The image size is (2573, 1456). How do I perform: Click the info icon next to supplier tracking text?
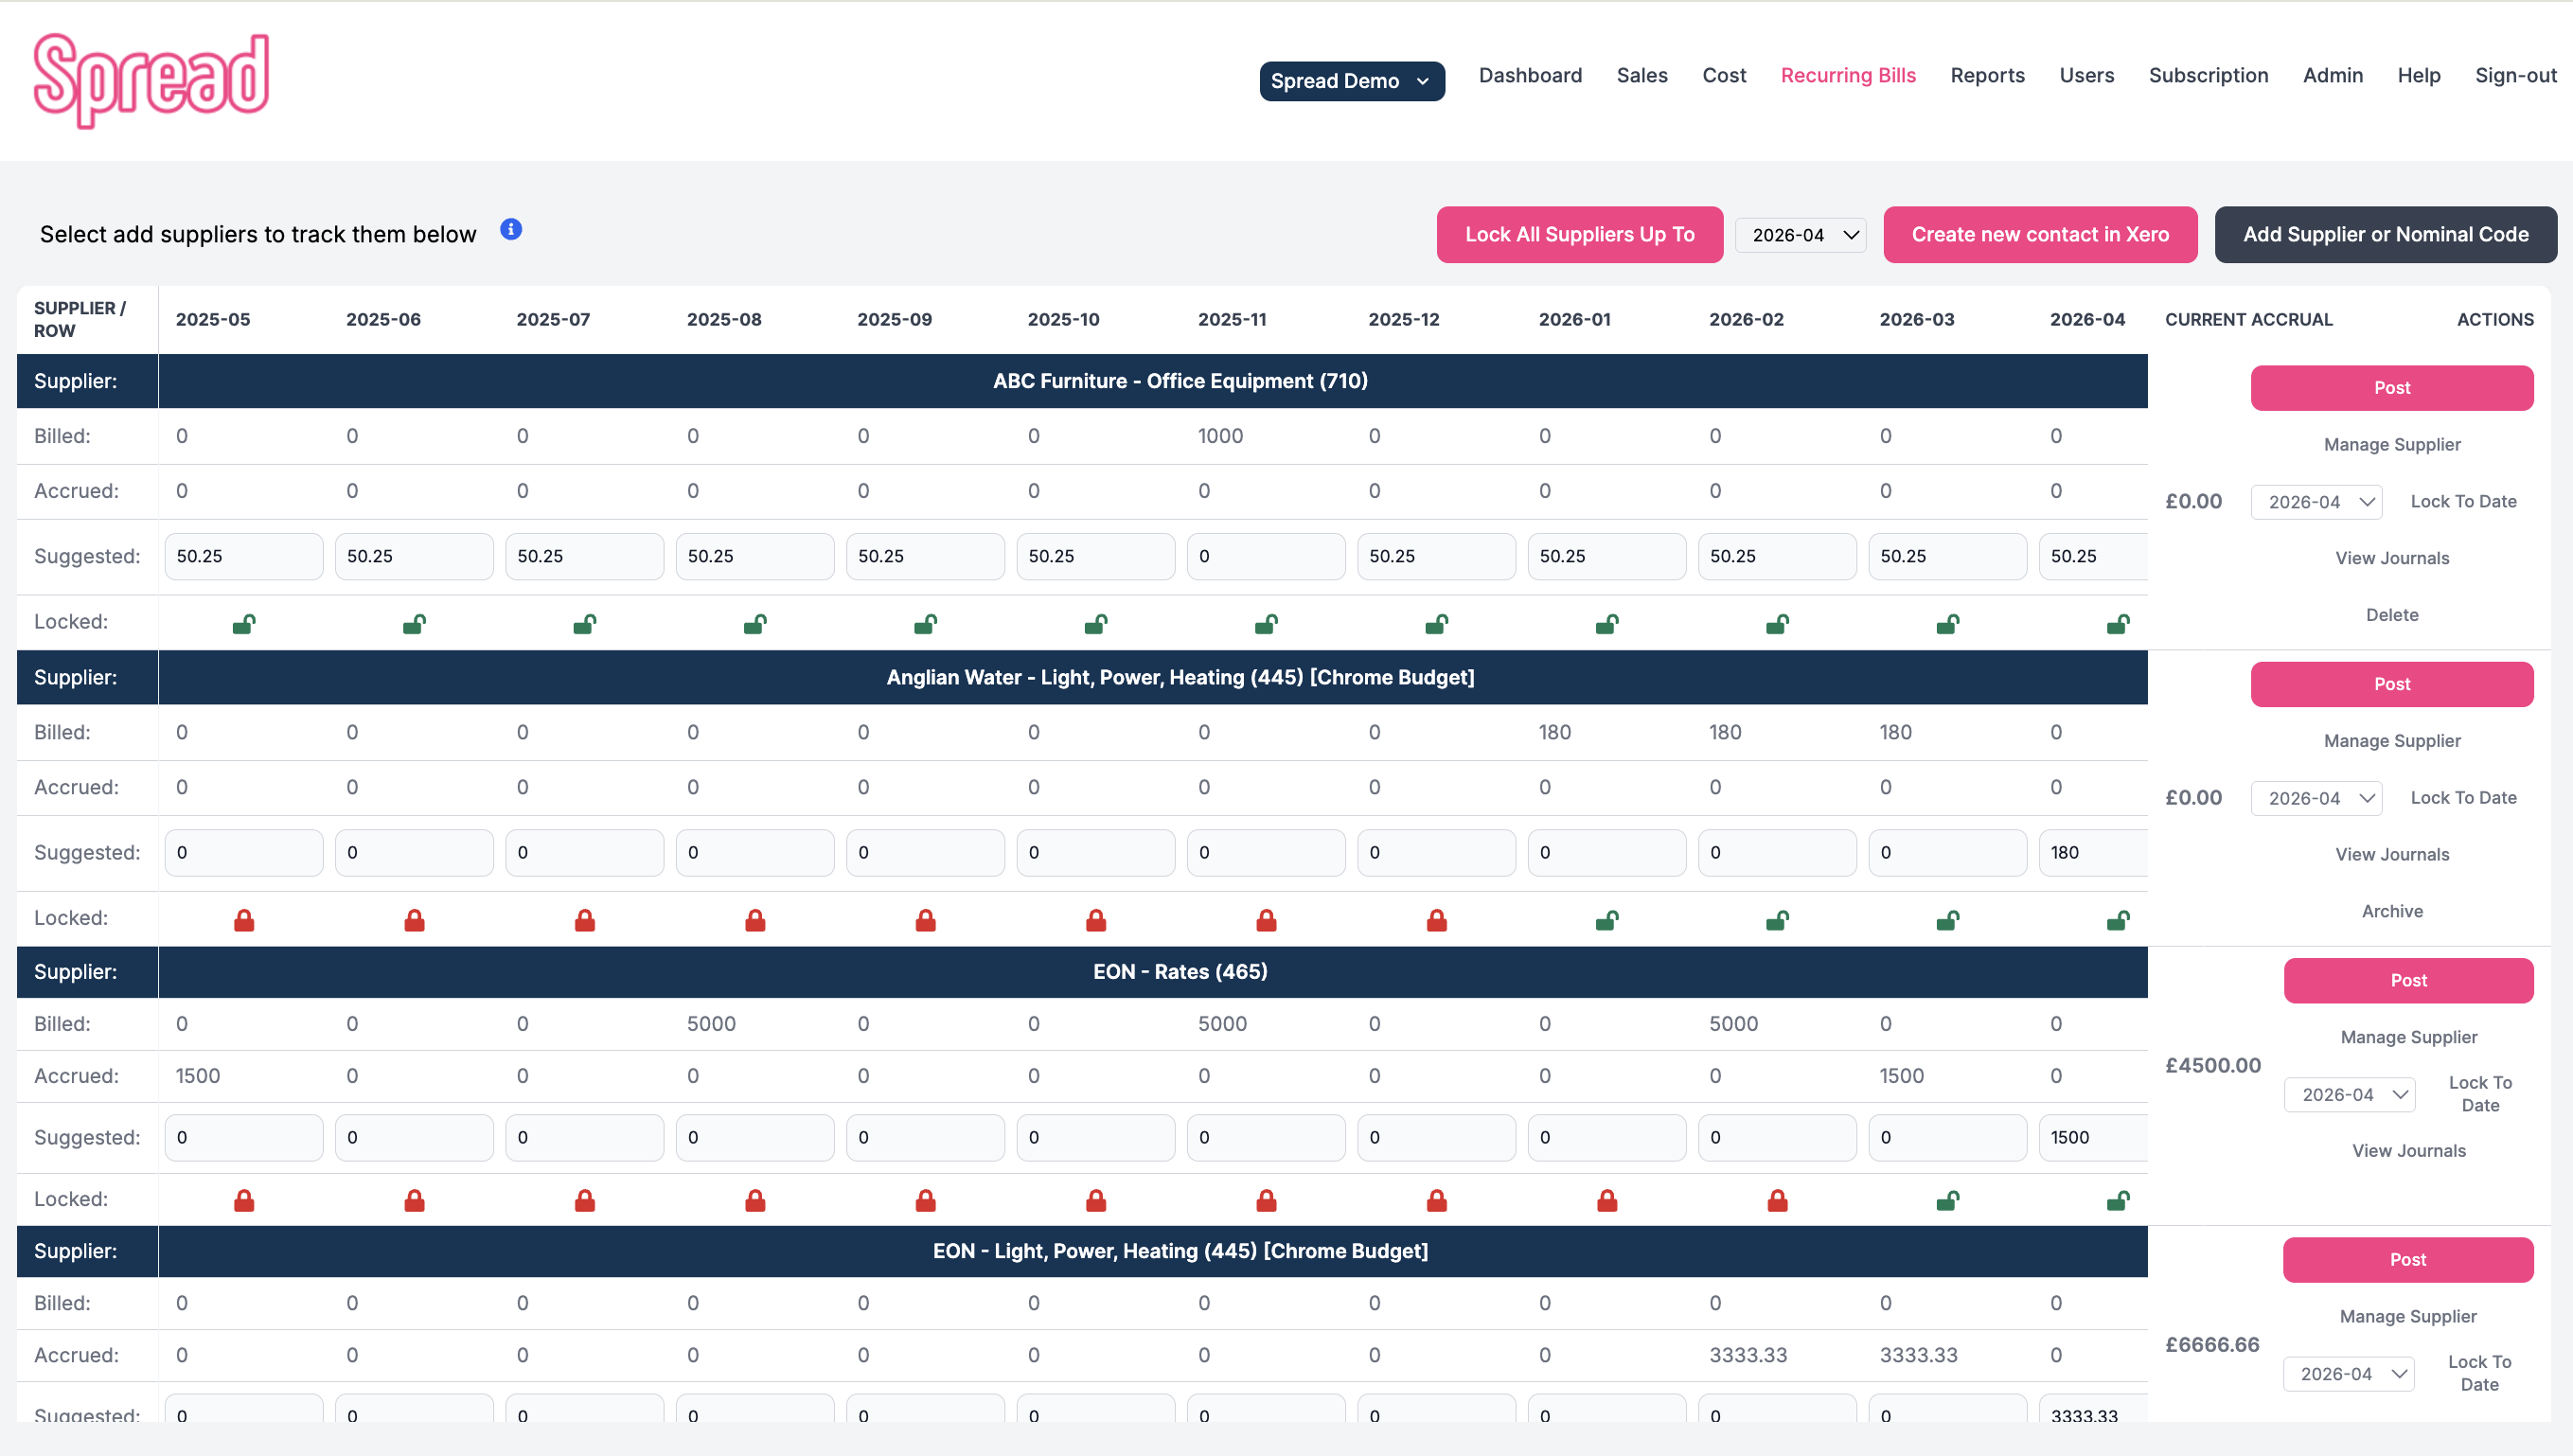tap(511, 229)
